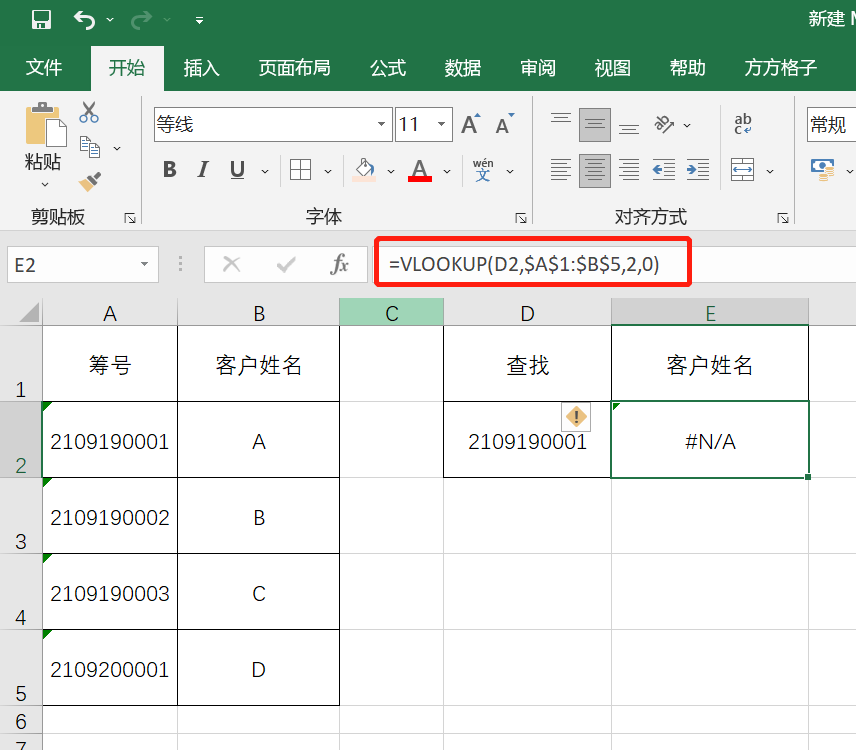Toggle Bold formatting
856x750 pixels.
pos(169,169)
